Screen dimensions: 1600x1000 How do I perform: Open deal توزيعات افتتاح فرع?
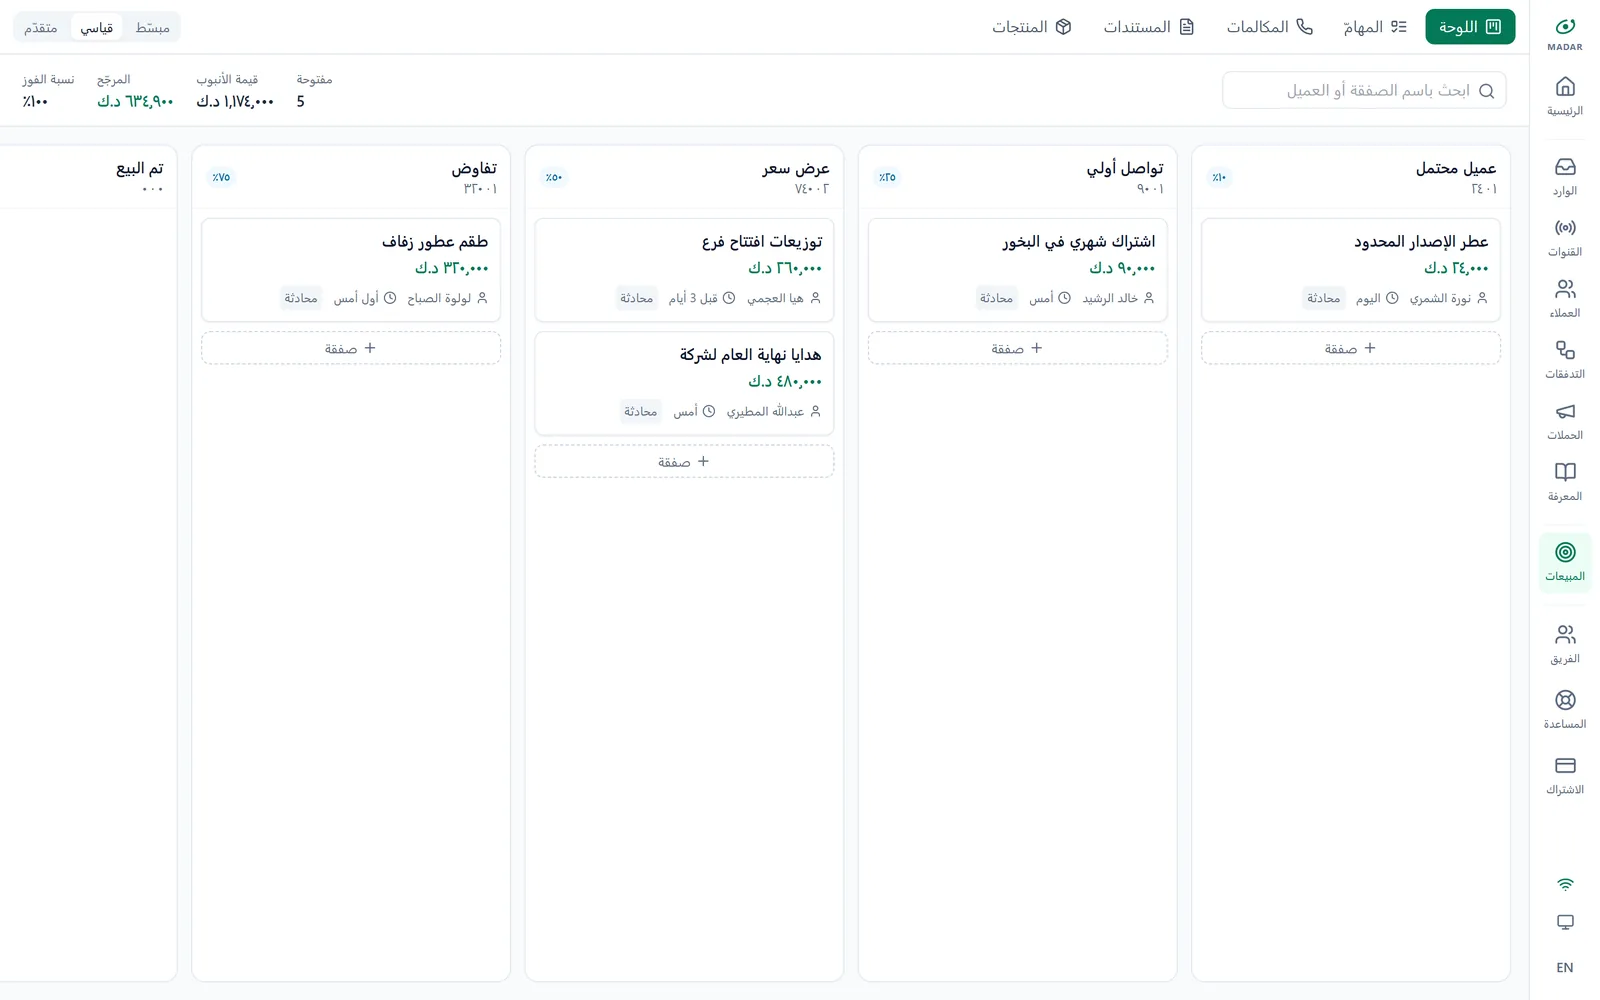point(684,270)
